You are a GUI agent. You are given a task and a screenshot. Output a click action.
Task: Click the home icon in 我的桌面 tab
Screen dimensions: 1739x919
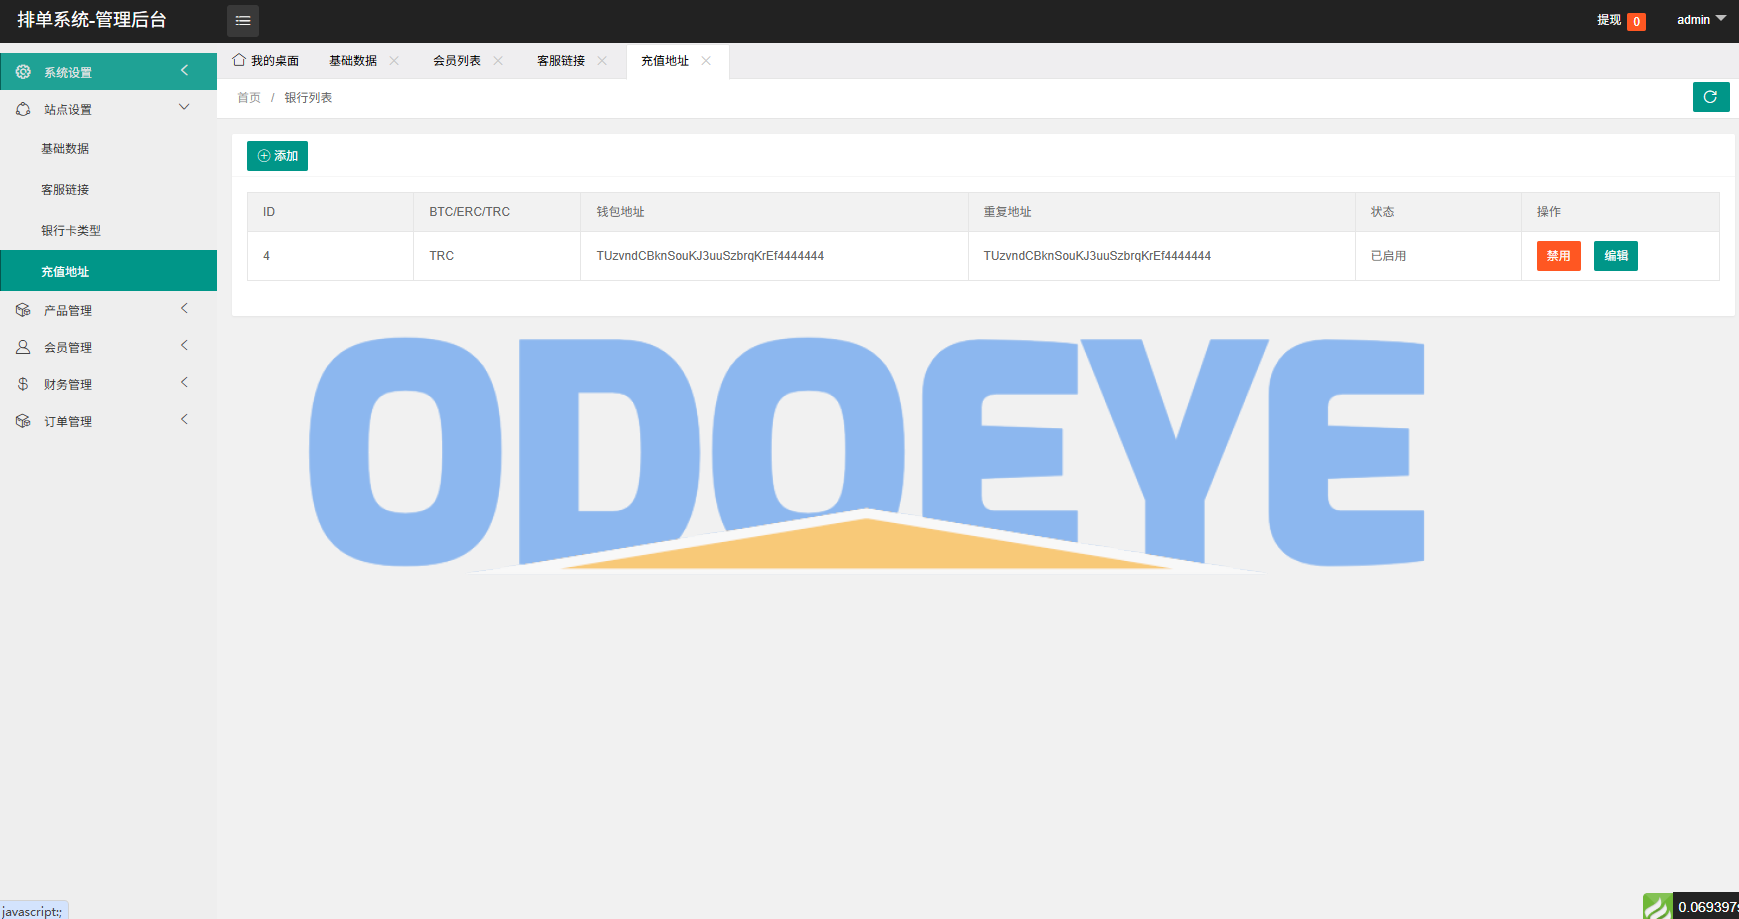point(239,61)
